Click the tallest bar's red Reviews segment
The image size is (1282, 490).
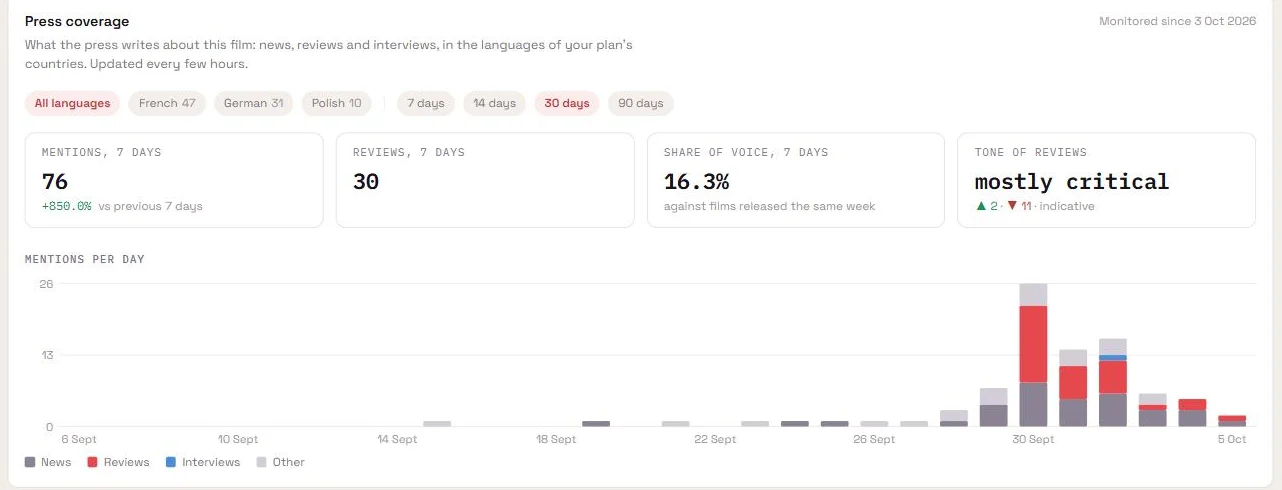point(1033,344)
